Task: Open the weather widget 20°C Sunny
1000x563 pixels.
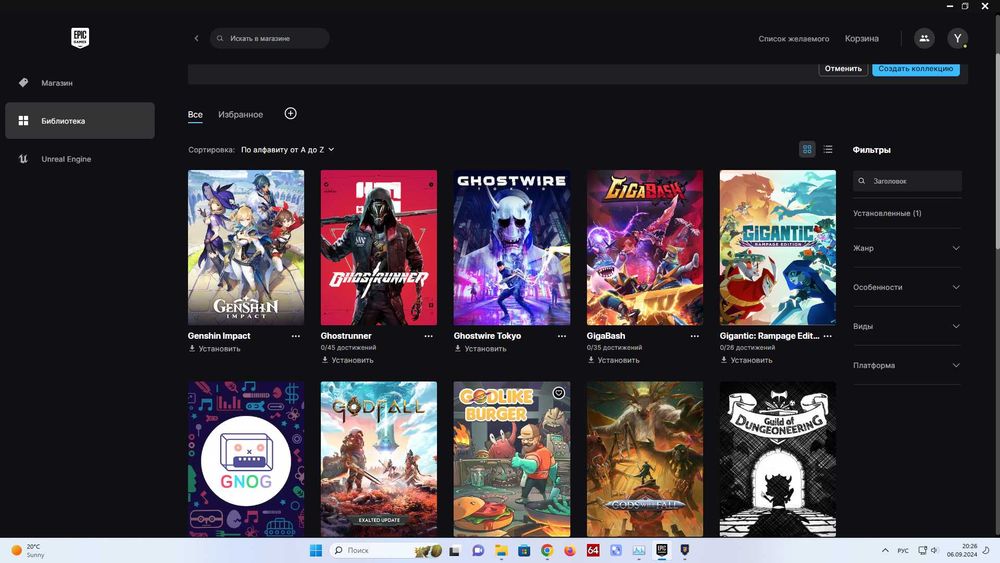Action: pyautogui.click(x=27, y=550)
